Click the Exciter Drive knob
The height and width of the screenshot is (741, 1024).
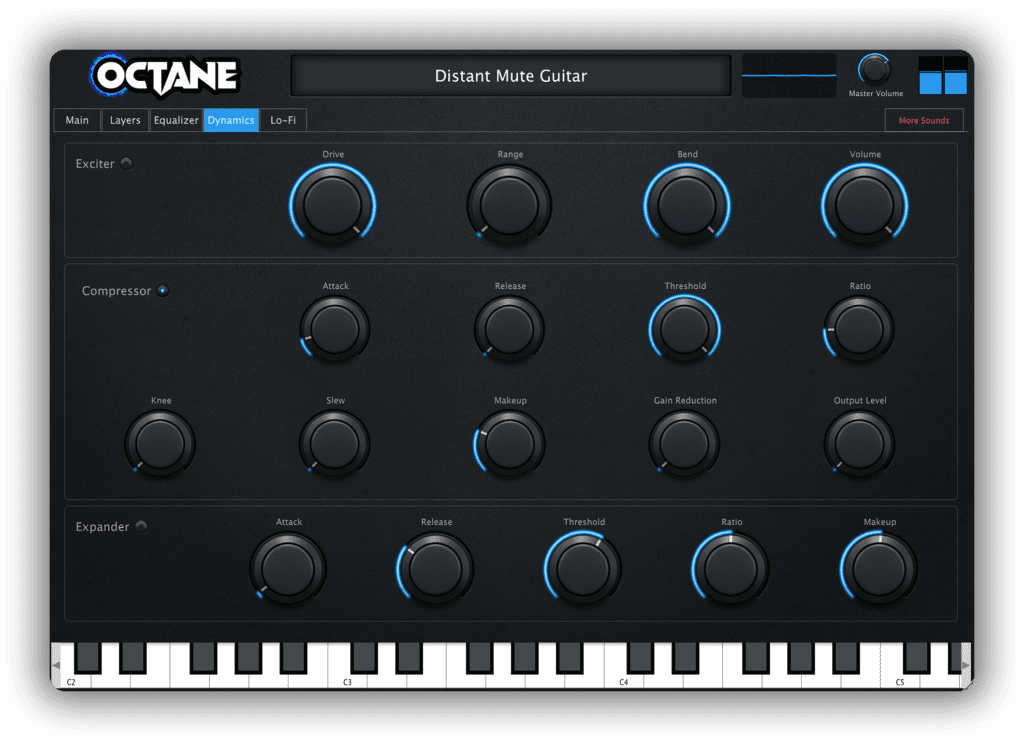pos(332,204)
